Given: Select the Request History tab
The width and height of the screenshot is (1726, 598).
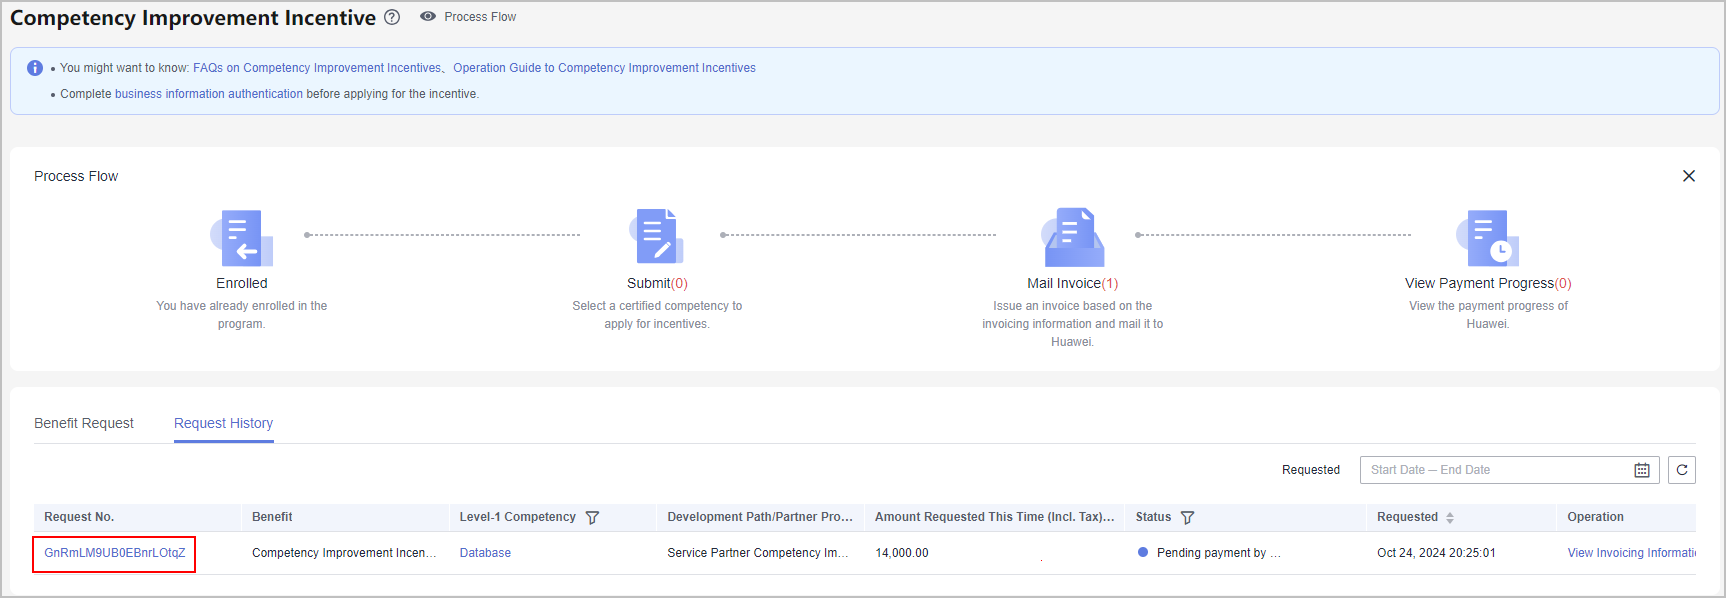Looking at the screenshot, I should (223, 423).
